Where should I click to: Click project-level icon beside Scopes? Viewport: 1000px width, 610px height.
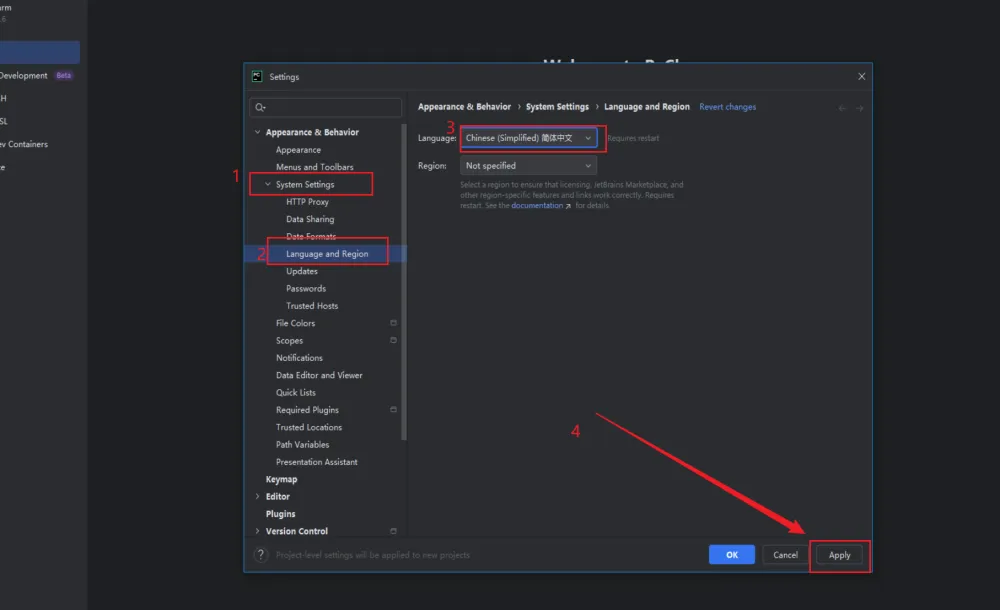tap(393, 340)
